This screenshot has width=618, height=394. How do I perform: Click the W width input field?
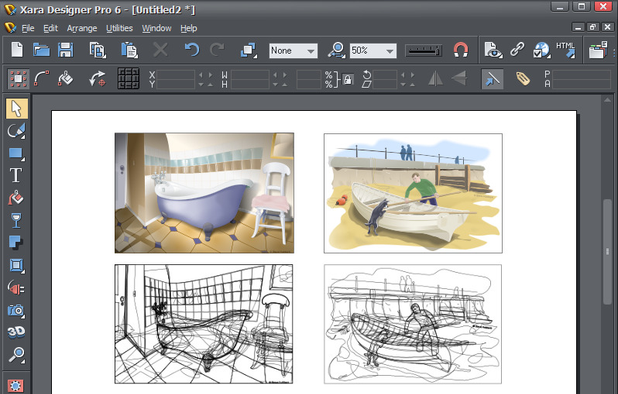[250, 74]
